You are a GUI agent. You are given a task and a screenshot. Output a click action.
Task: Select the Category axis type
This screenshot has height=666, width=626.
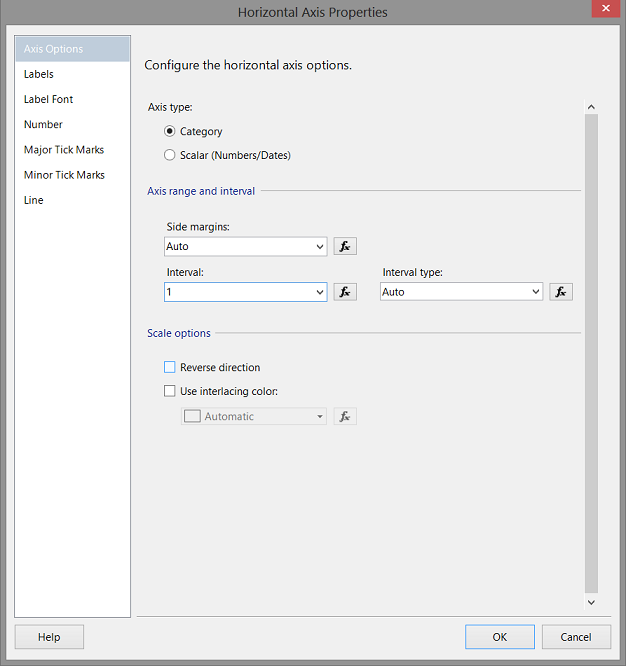tap(170, 131)
